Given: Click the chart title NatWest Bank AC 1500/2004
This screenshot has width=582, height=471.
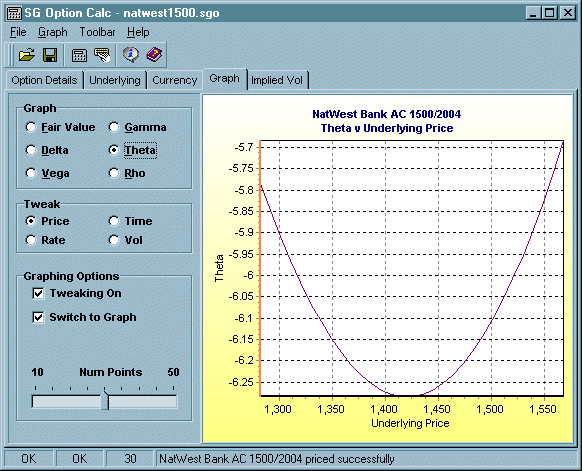Looking at the screenshot, I should [x=386, y=114].
